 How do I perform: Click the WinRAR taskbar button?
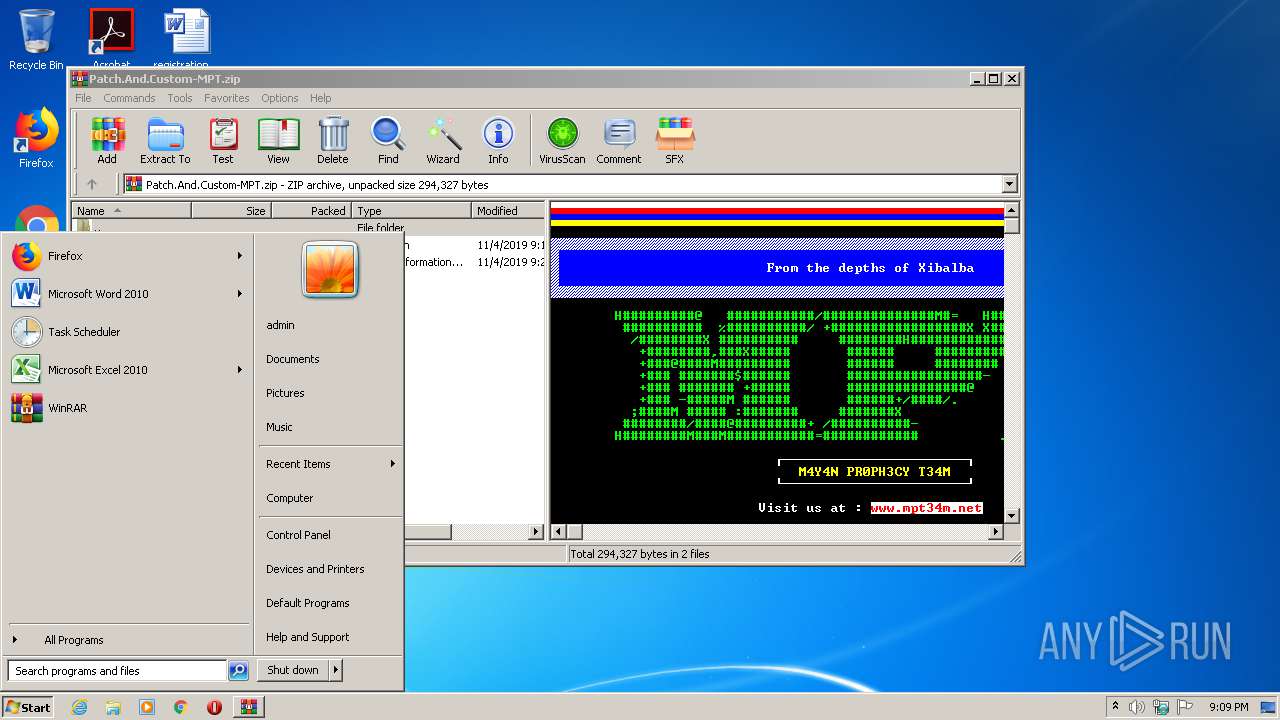[x=248, y=707]
